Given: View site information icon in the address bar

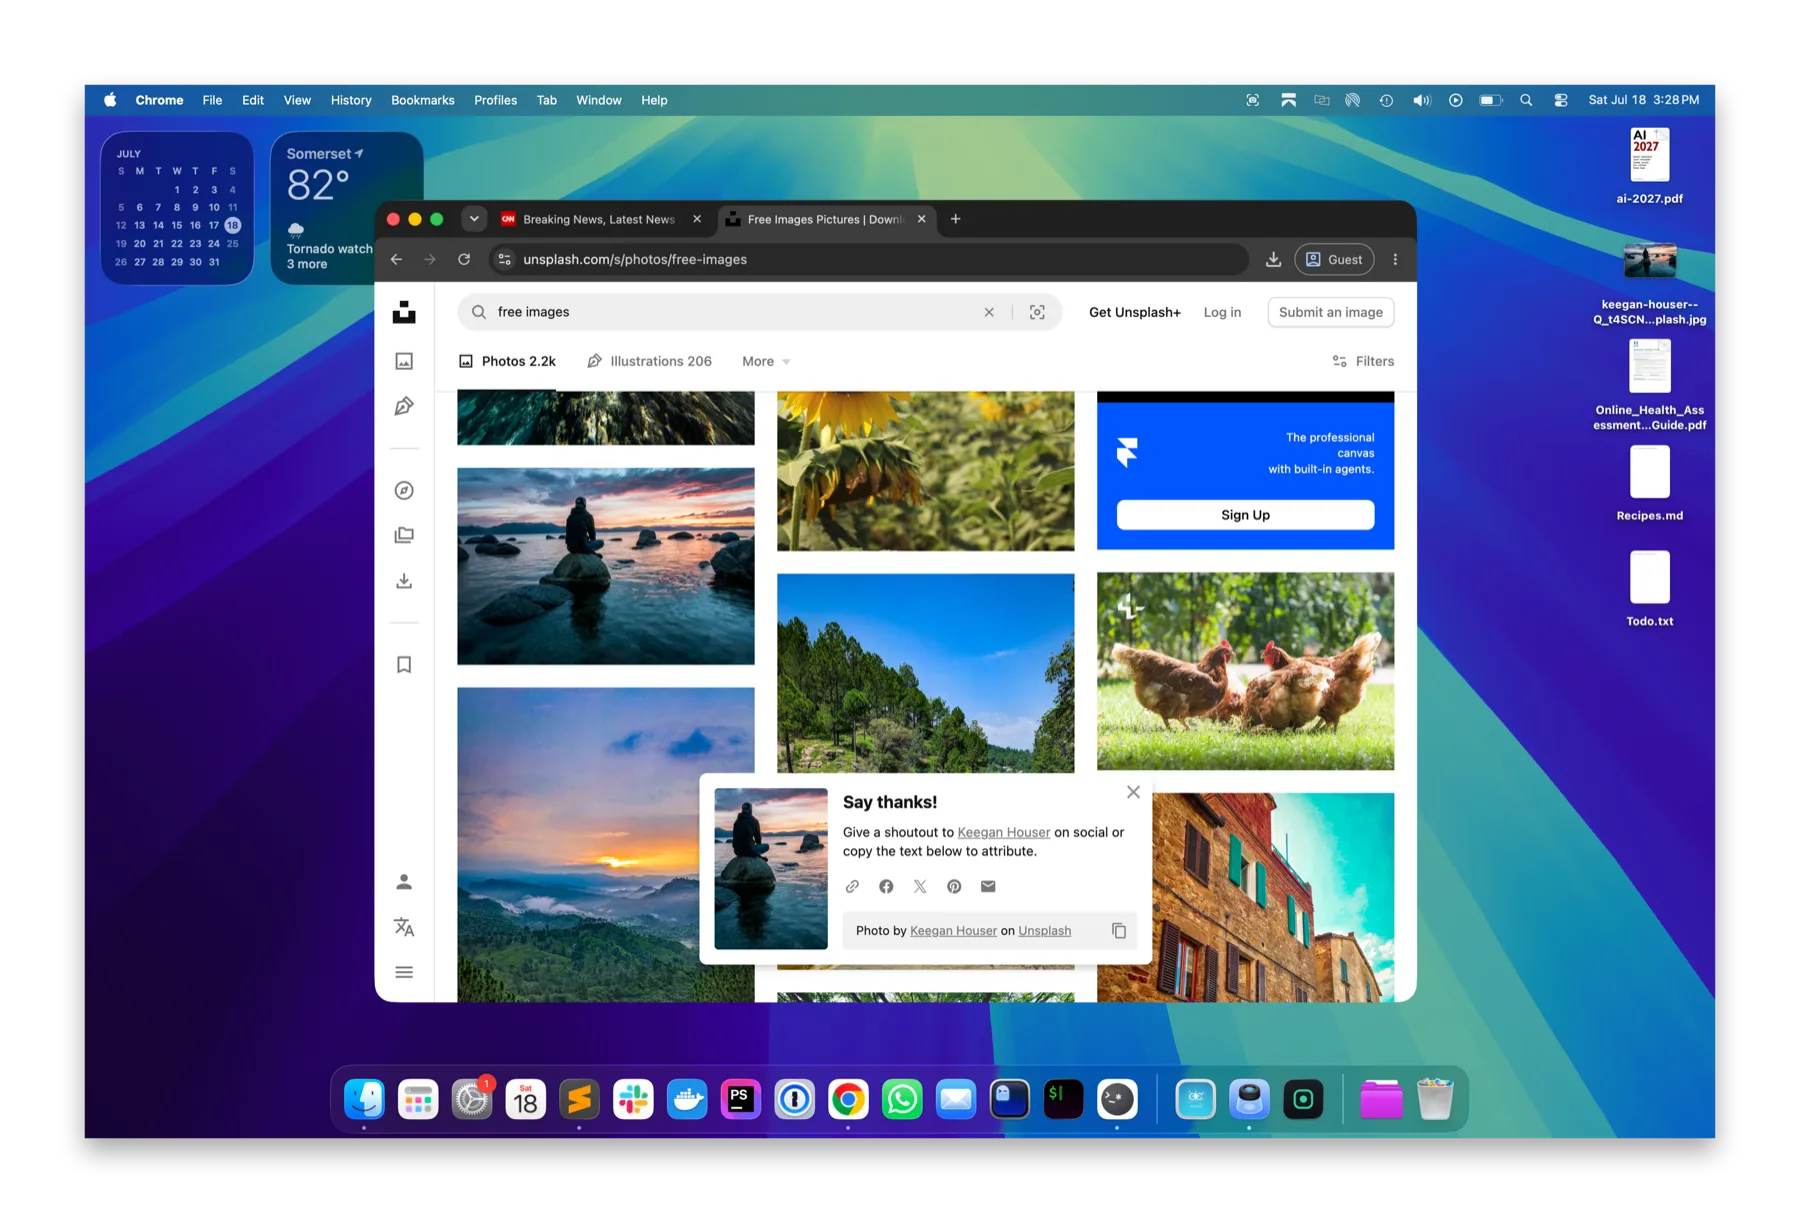Looking at the screenshot, I should pos(505,259).
